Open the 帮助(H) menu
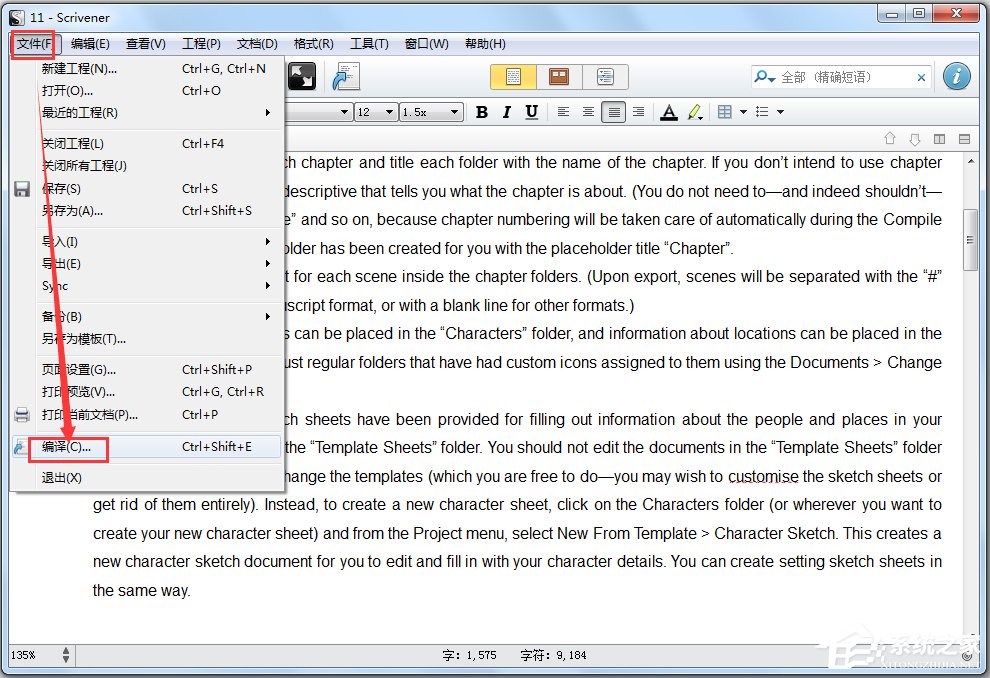Viewport: 990px width, 678px height. (x=485, y=44)
